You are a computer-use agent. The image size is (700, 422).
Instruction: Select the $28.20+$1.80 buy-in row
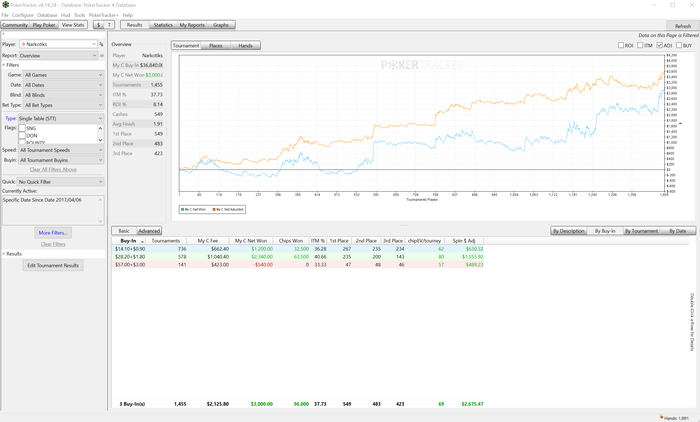[297, 257]
